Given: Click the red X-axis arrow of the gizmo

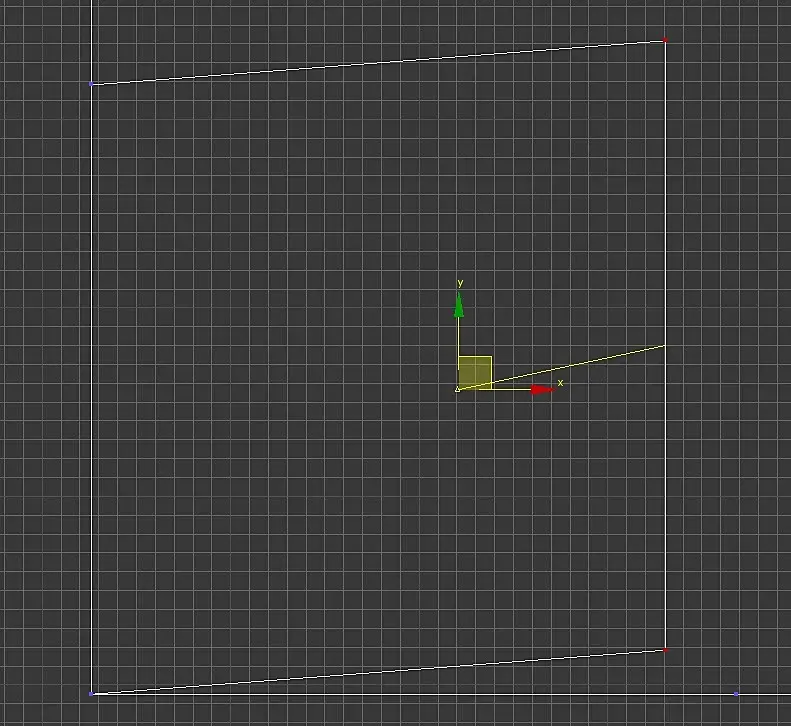Looking at the screenshot, I should click(542, 389).
